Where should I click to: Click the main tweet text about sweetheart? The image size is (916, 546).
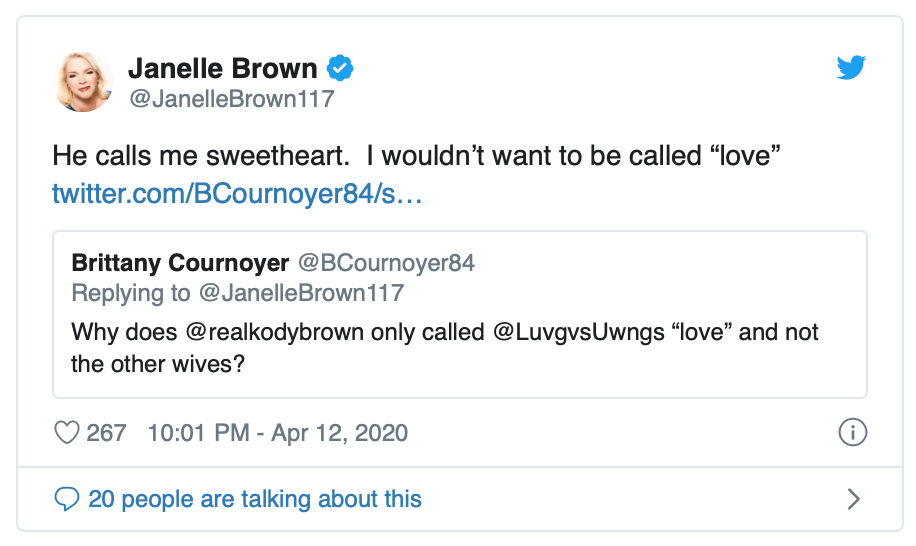(415, 157)
